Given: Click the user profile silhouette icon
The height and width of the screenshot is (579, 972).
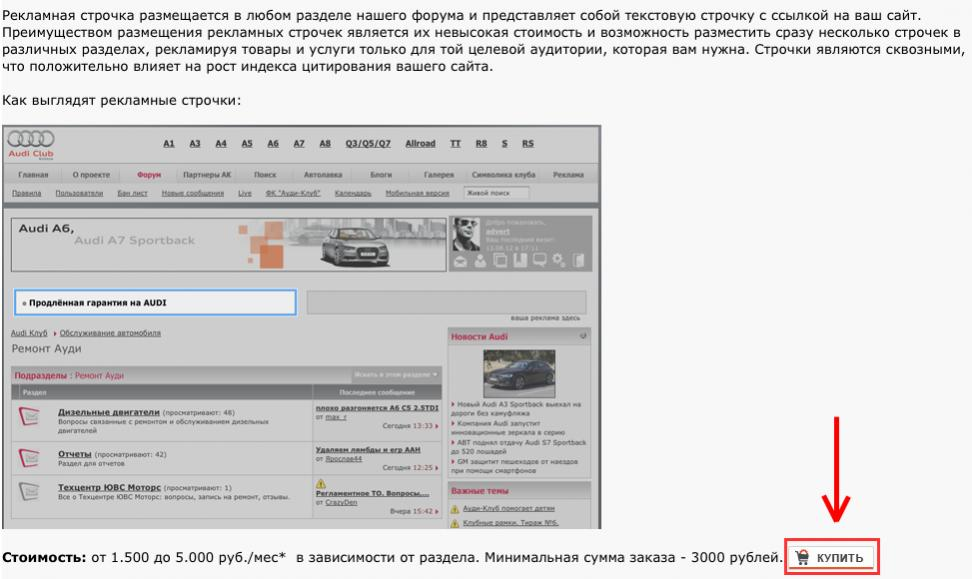Looking at the screenshot, I should click(x=480, y=261).
